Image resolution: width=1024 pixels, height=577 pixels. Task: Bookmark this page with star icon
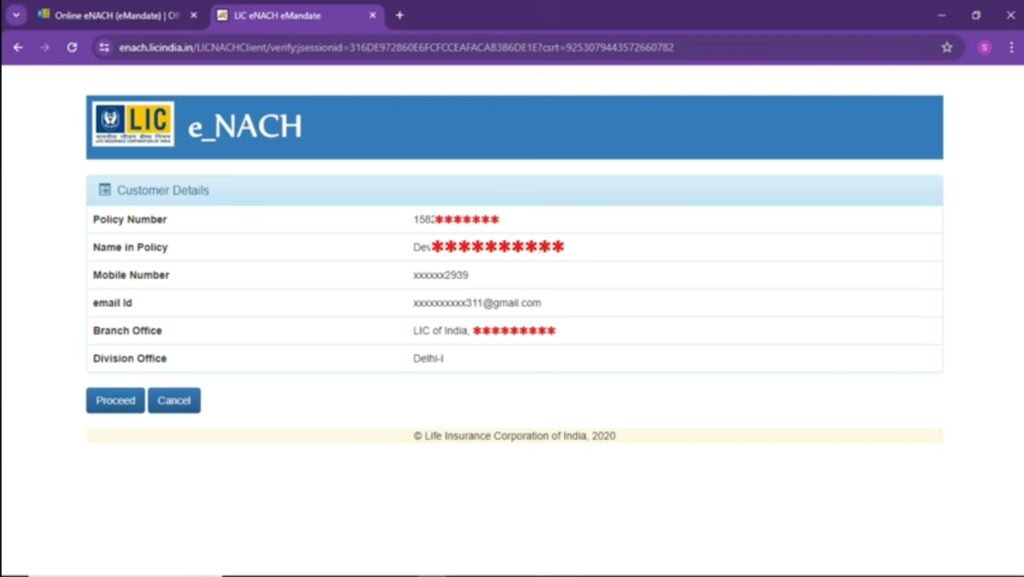click(x=946, y=48)
